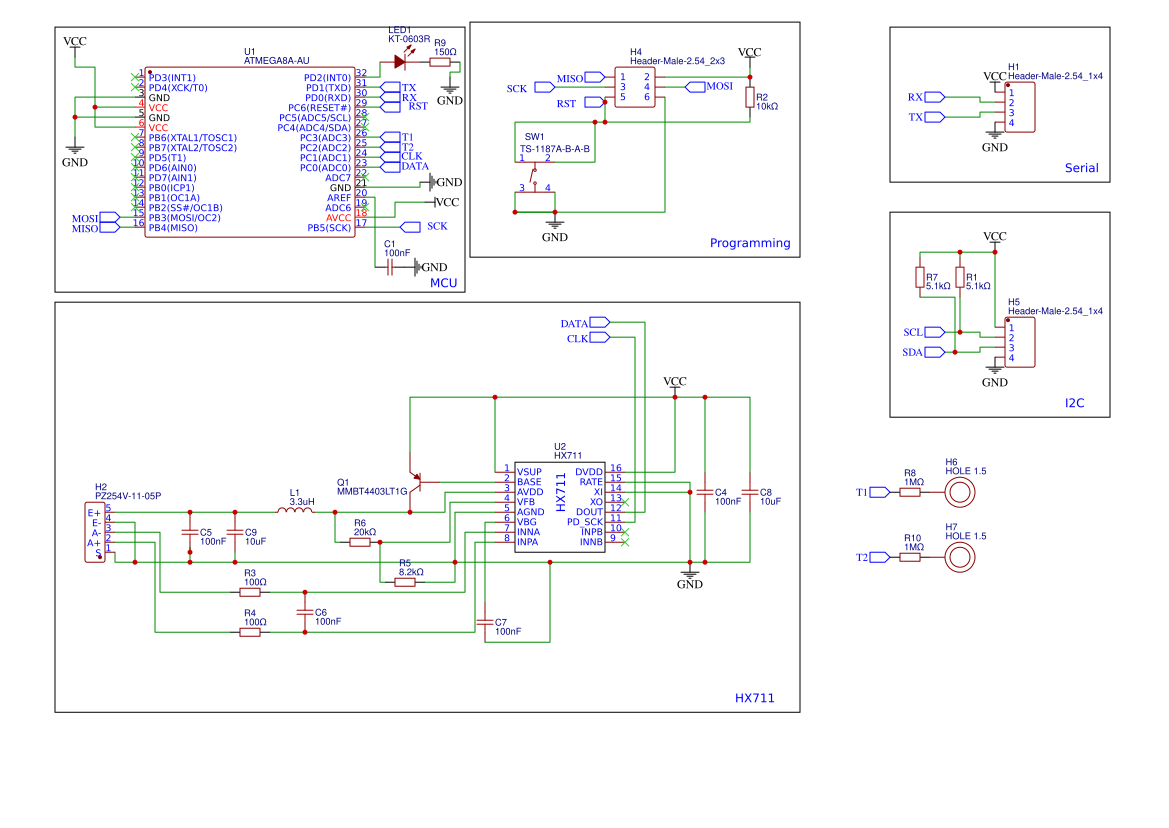Screen dimensions: 1169x828
Task: Click the Programming block title label
Action: pos(750,243)
